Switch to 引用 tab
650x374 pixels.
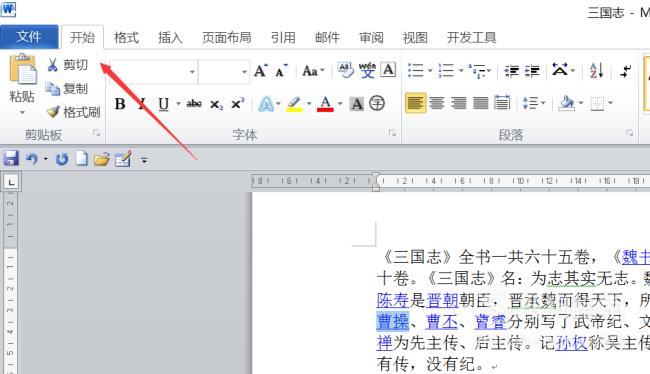pyautogui.click(x=283, y=38)
